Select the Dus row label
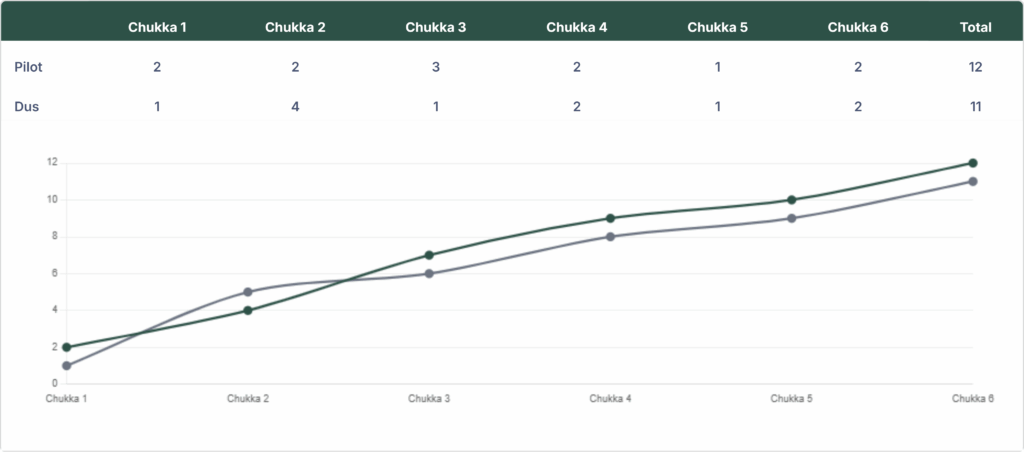The height and width of the screenshot is (452, 1024). click(27, 106)
